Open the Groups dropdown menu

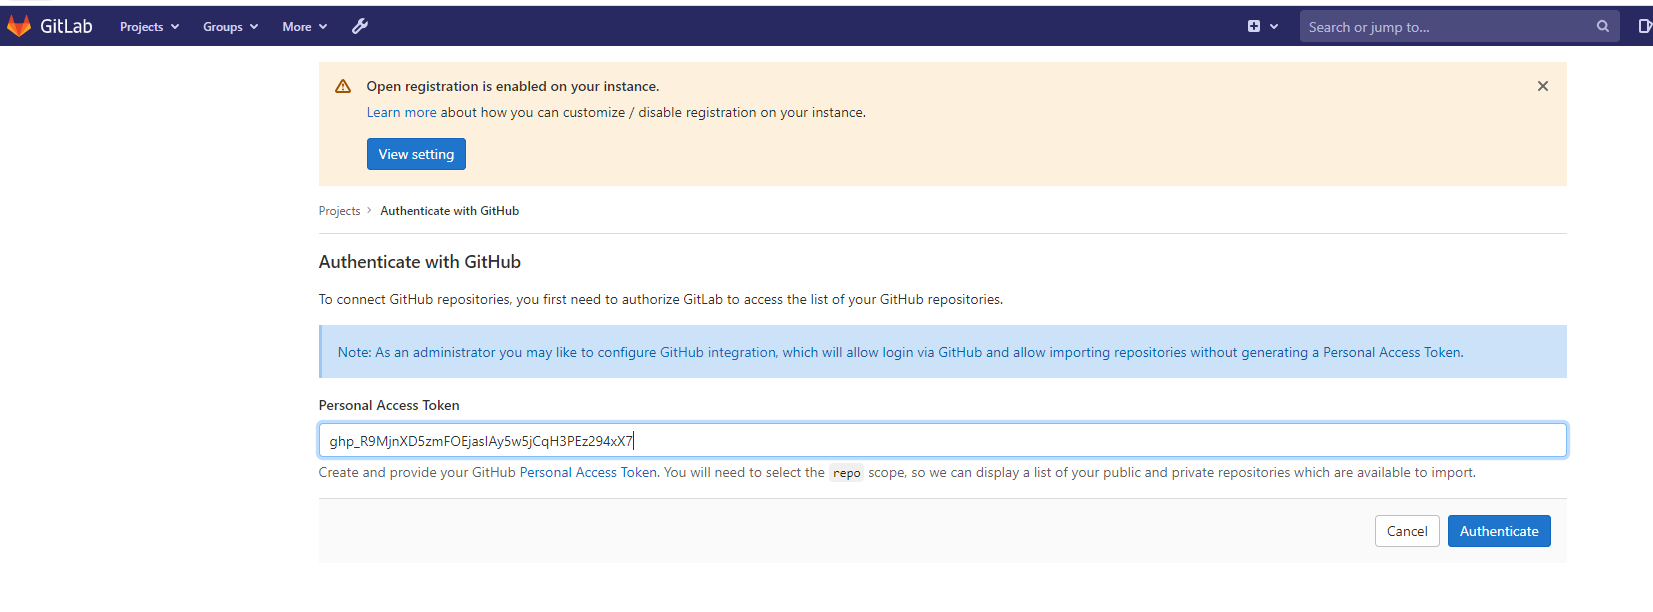[x=230, y=27]
